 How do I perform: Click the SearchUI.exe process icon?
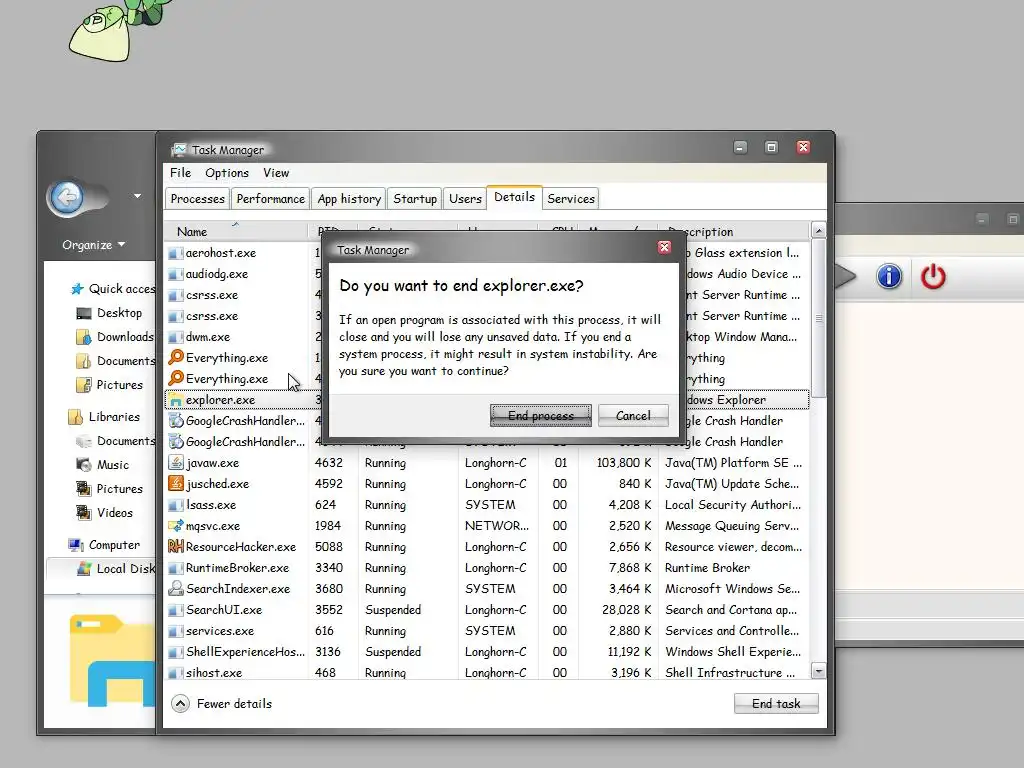point(175,610)
